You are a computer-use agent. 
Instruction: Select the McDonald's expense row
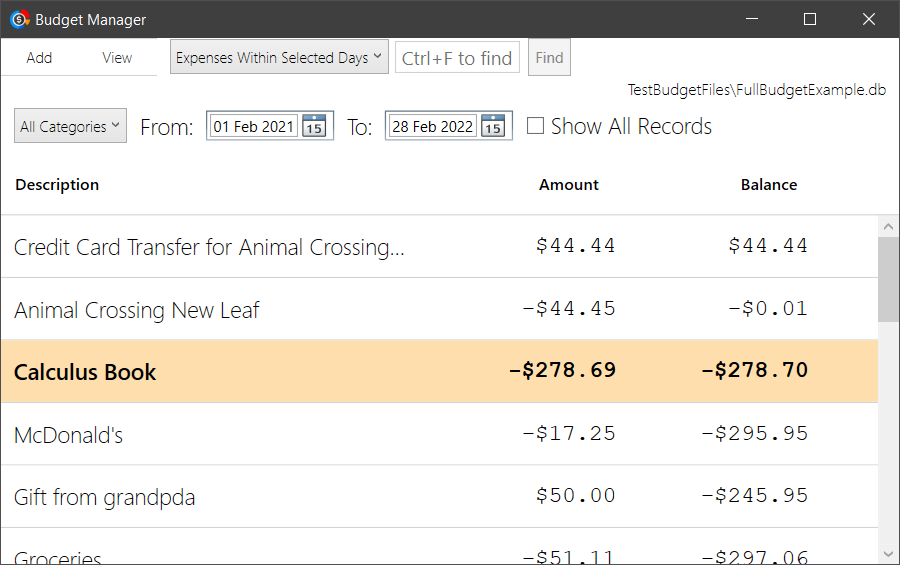[x=440, y=434]
